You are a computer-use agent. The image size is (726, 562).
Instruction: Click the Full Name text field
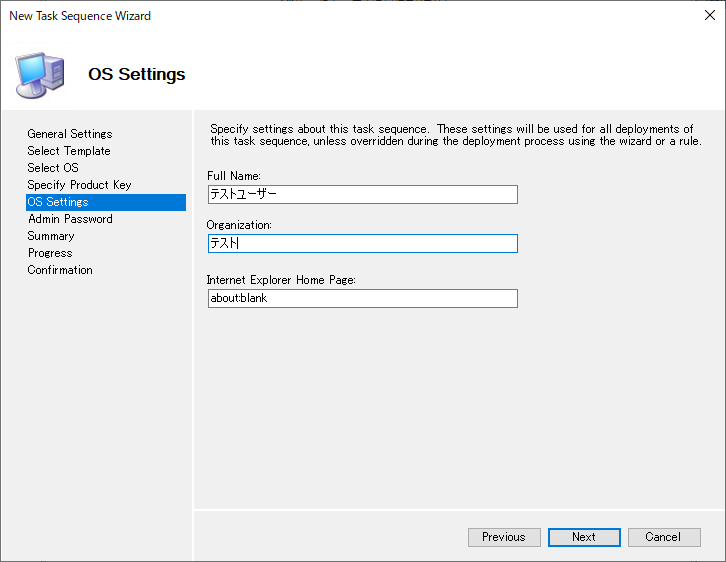(x=362, y=194)
